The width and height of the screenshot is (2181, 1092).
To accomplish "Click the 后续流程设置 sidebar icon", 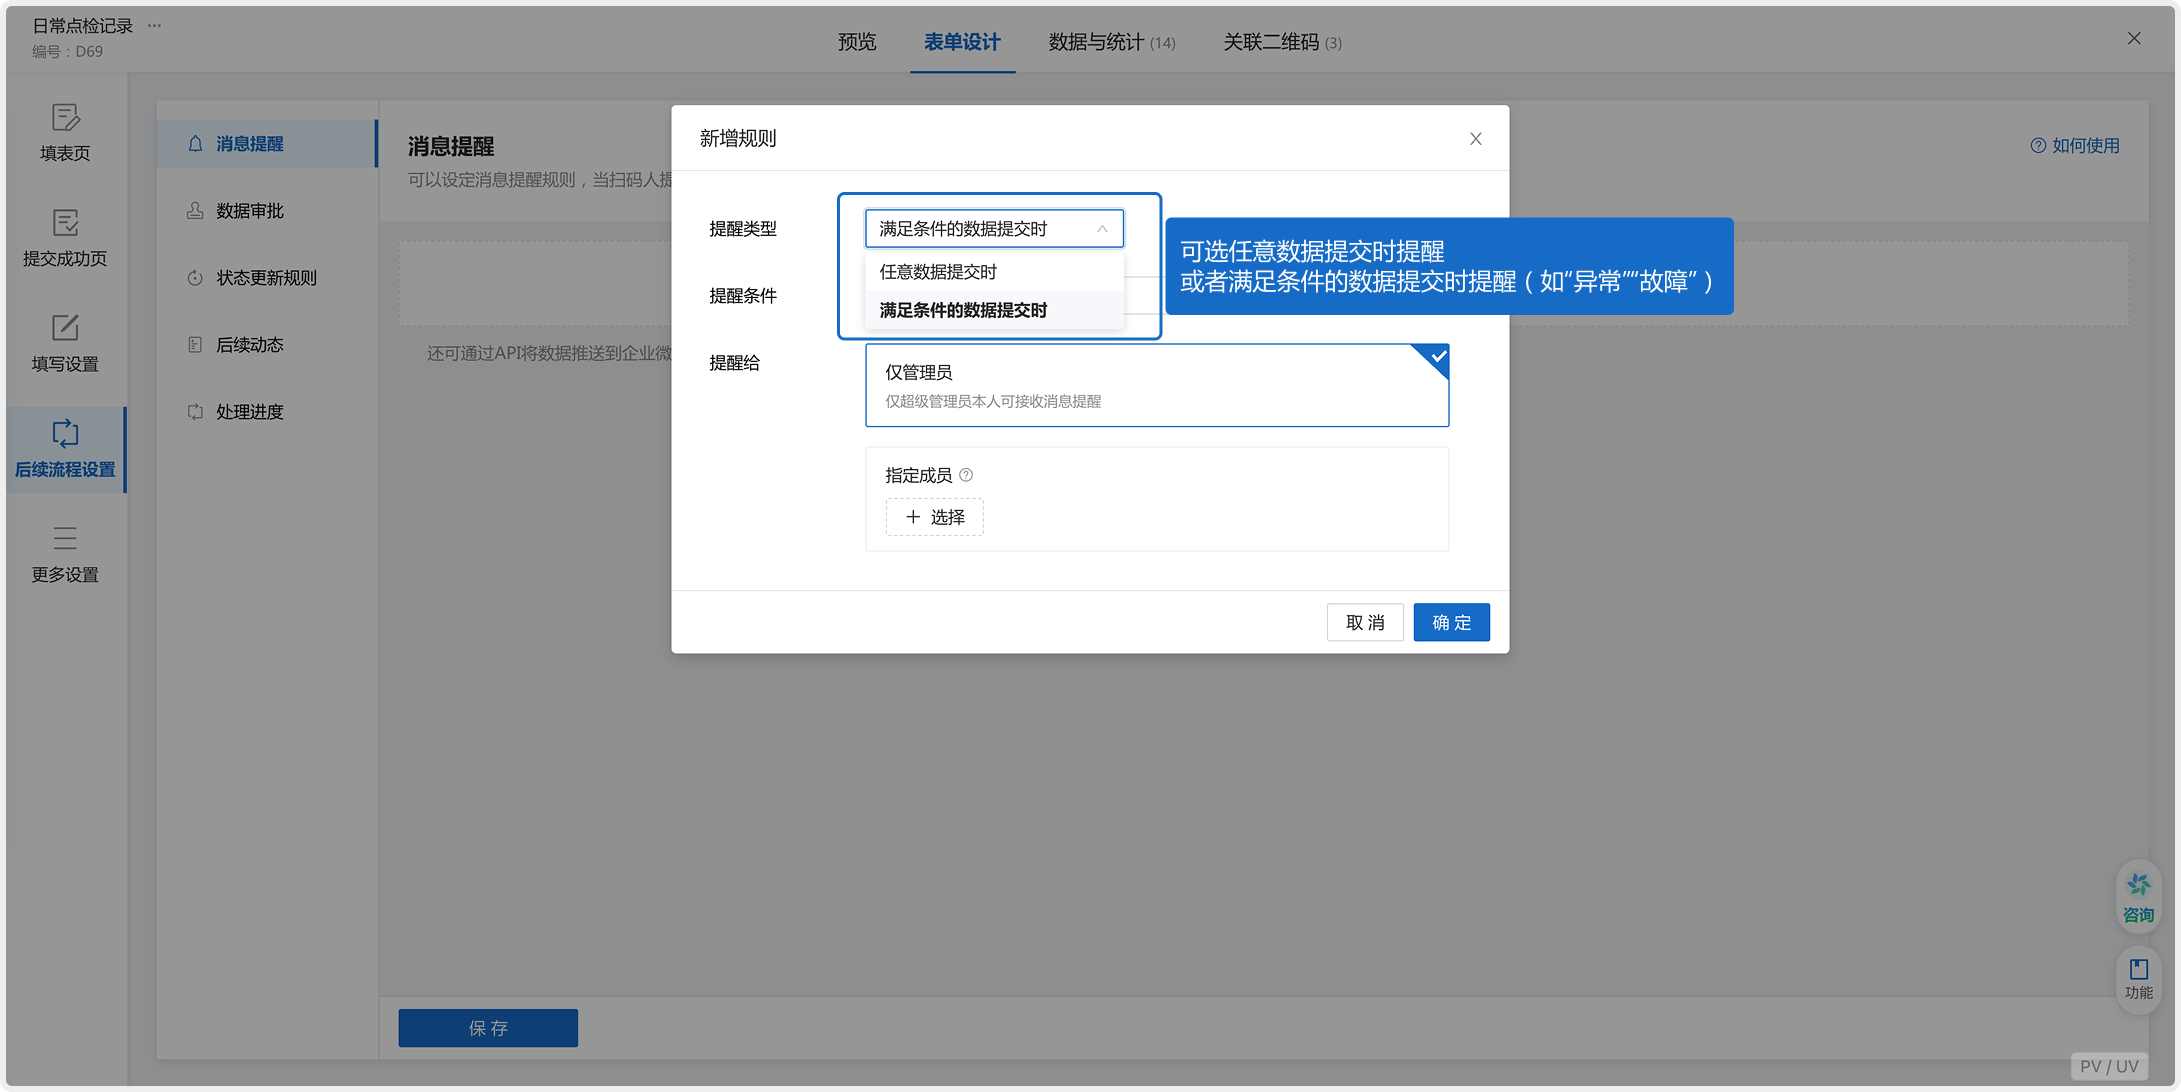I will click(64, 435).
